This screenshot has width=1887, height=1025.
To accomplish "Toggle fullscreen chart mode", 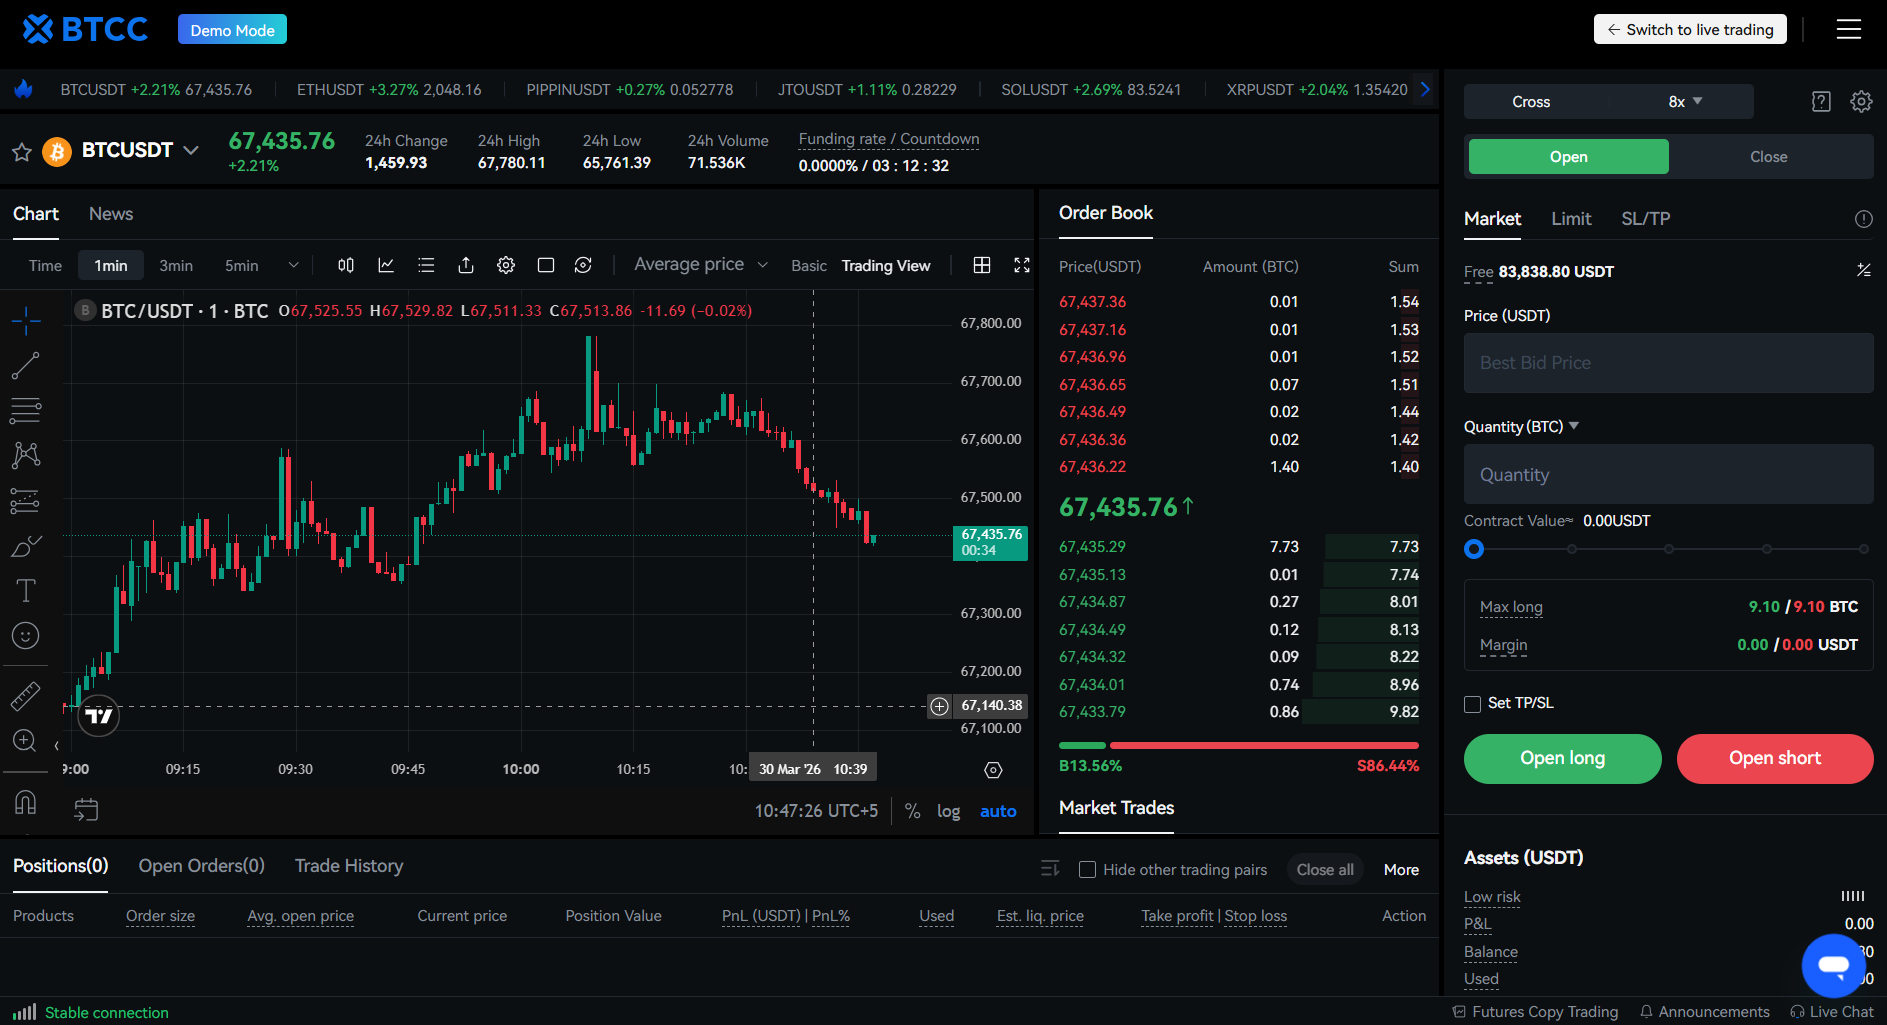I will coord(1022,265).
